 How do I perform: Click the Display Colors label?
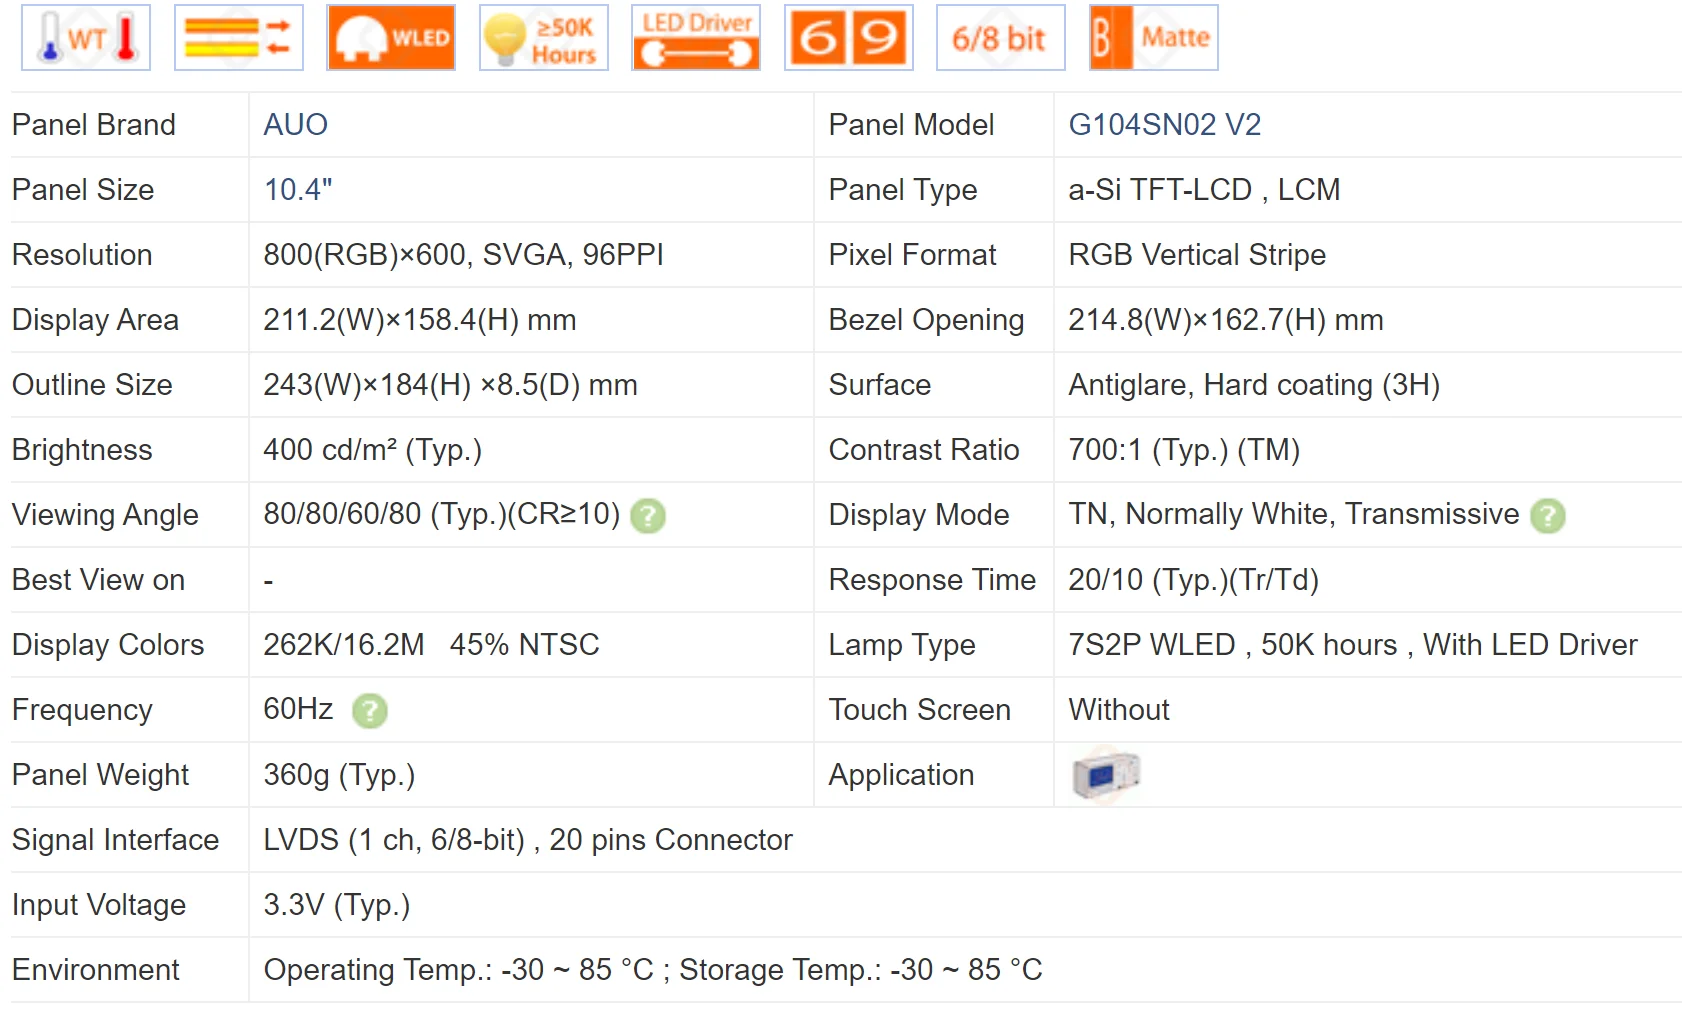click(x=108, y=645)
